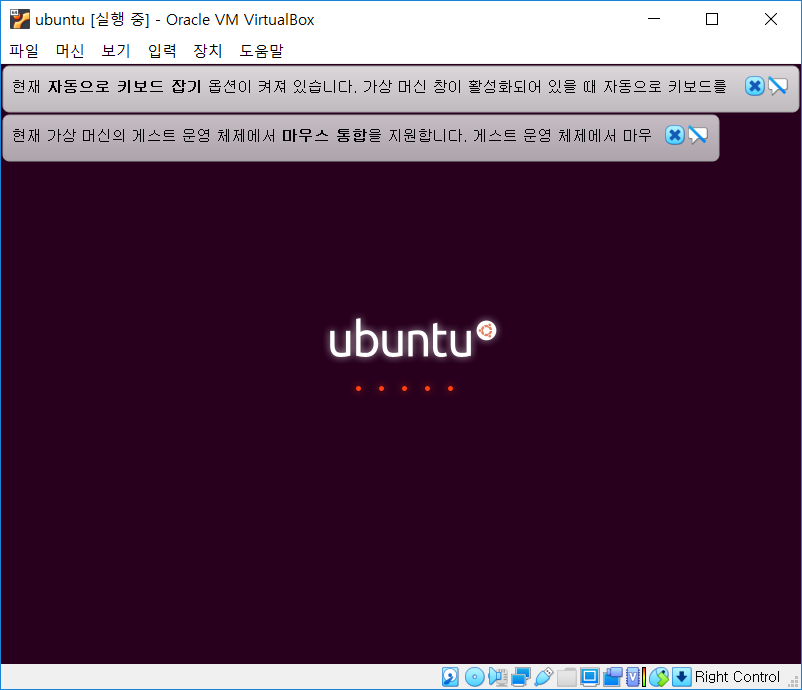802x690 pixels.
Task: Click the display status icon
Action: click(x=589, y=677)
